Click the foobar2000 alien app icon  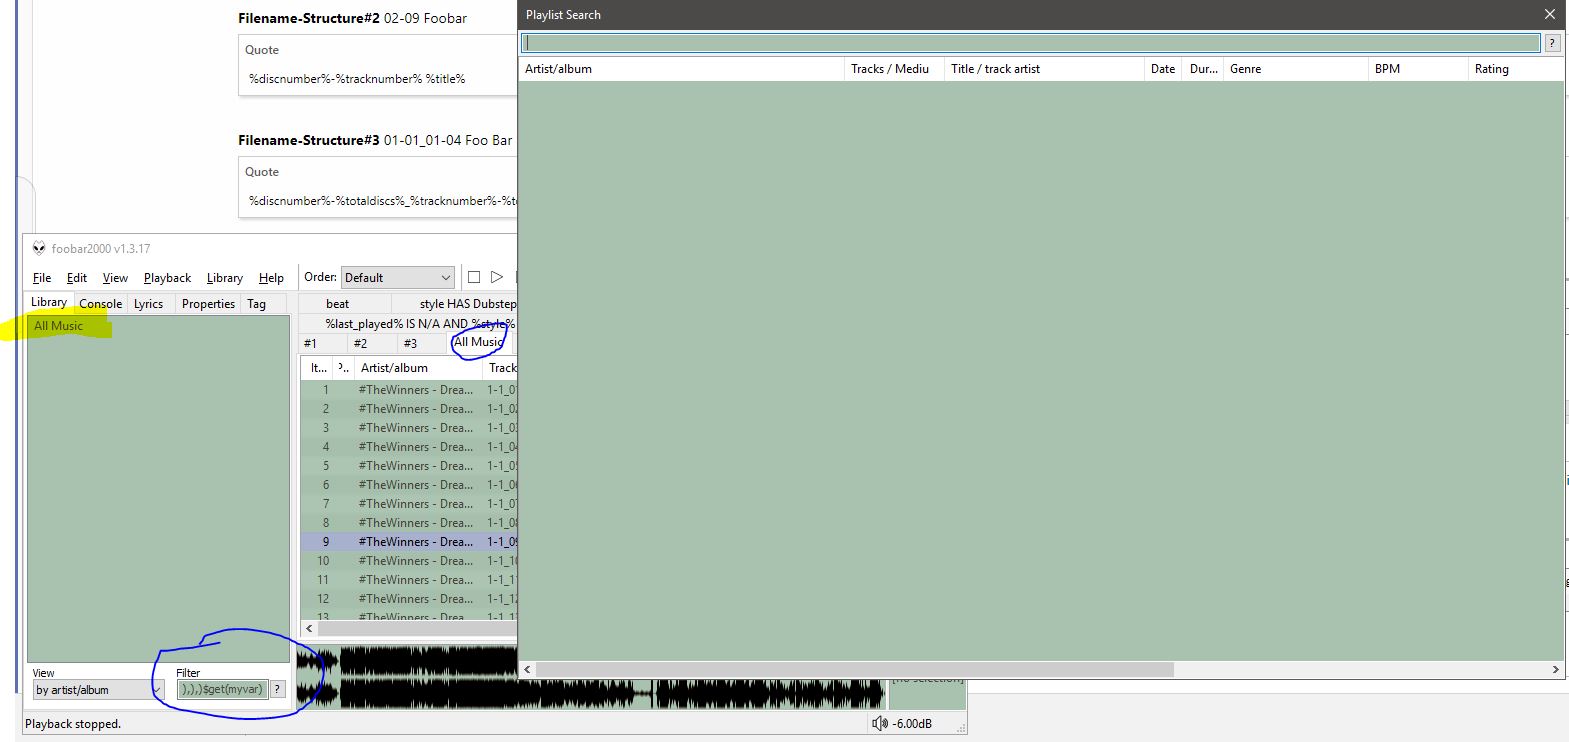click(39, 248)
